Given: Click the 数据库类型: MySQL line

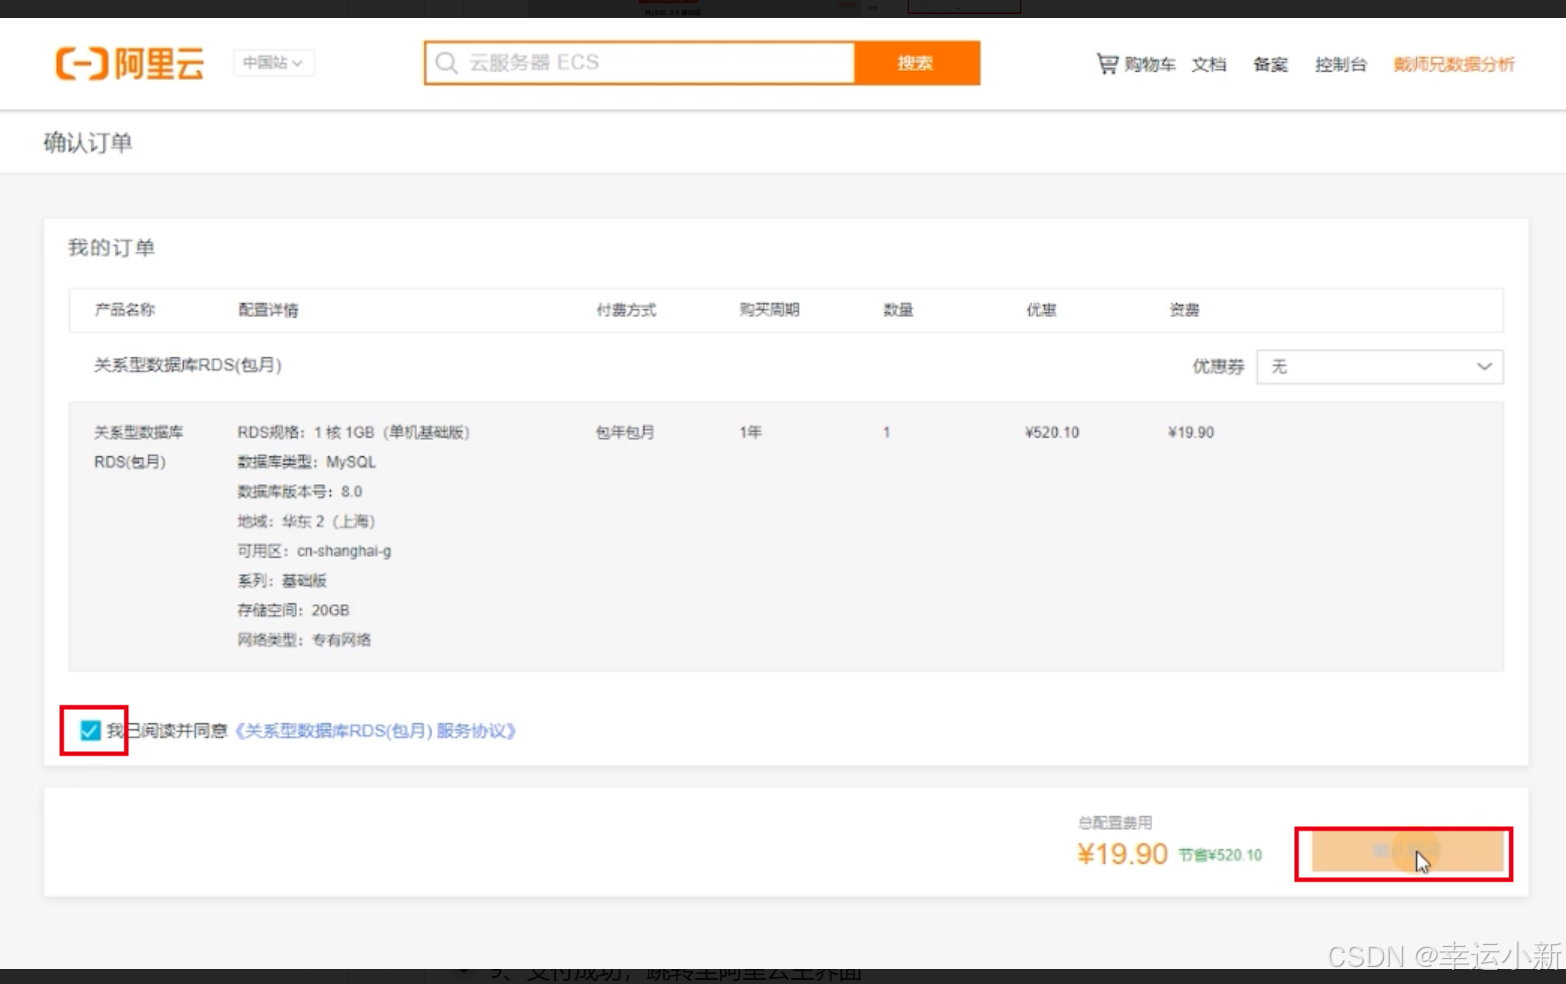Looking at the screenshot, I should 306,462.
